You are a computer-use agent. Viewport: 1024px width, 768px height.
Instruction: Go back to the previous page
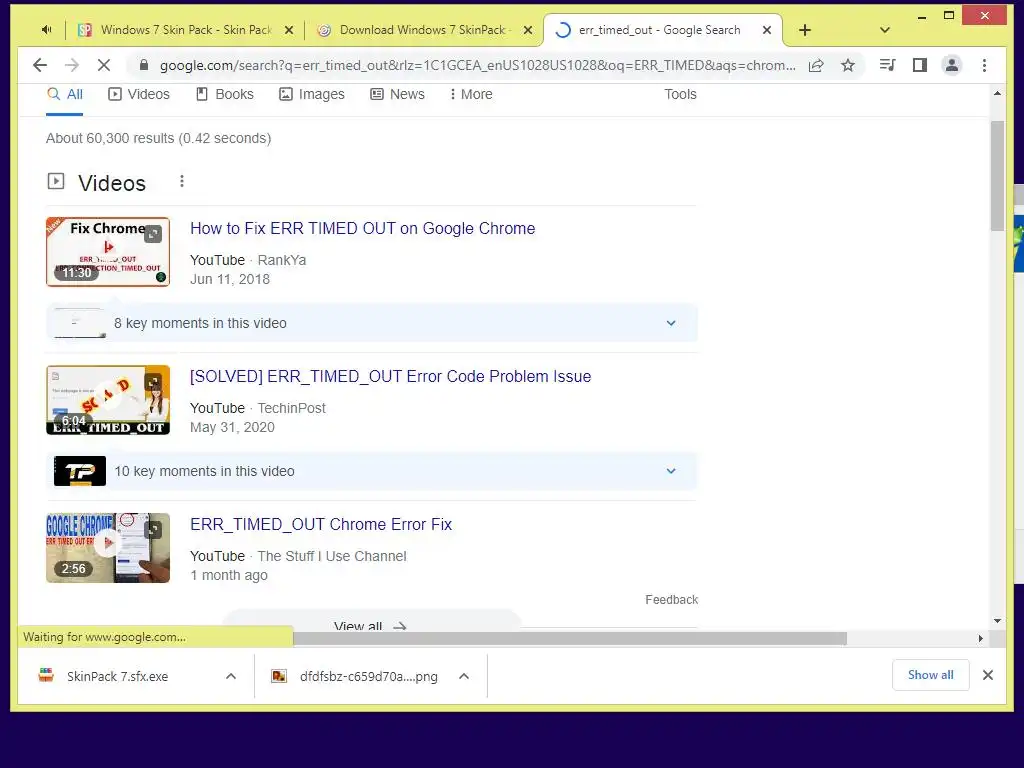click(40, 65)
